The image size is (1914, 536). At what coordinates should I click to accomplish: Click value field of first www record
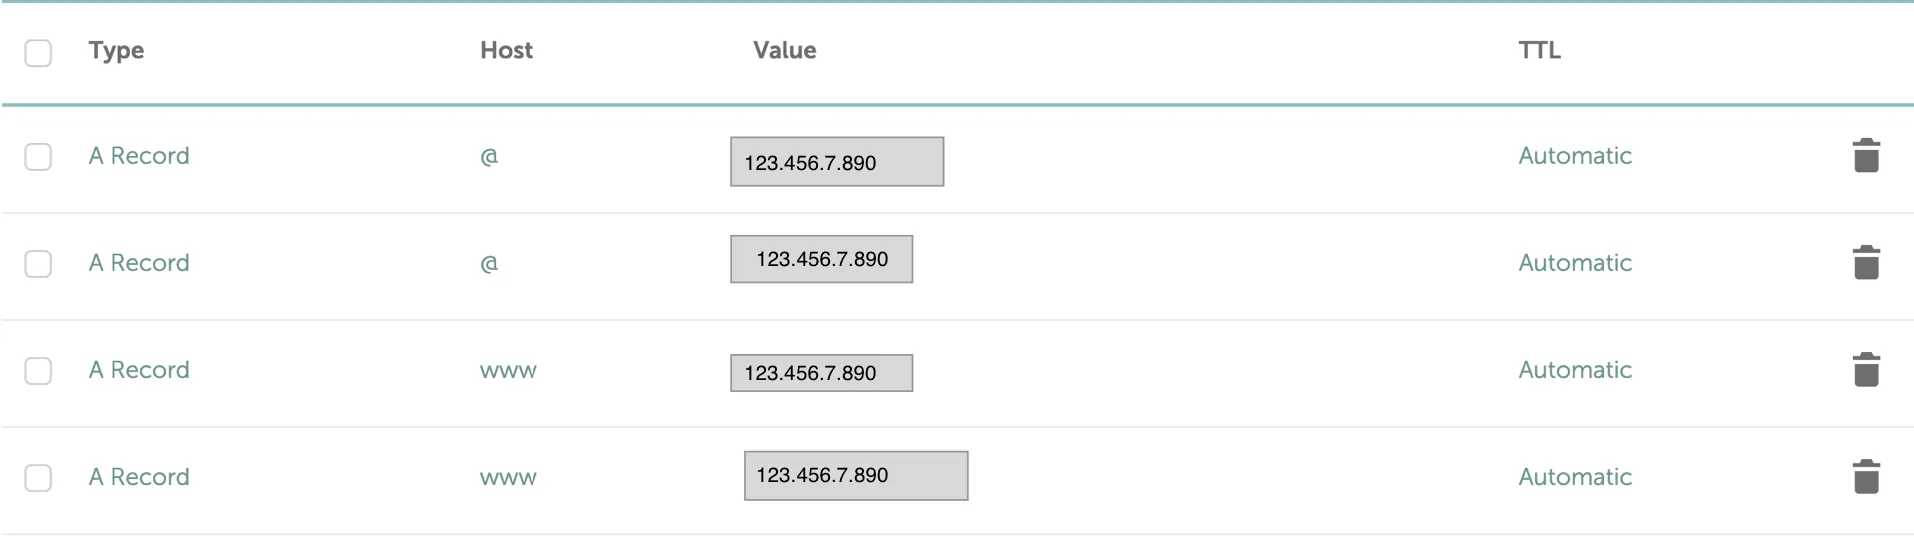(x=821, y=373)
